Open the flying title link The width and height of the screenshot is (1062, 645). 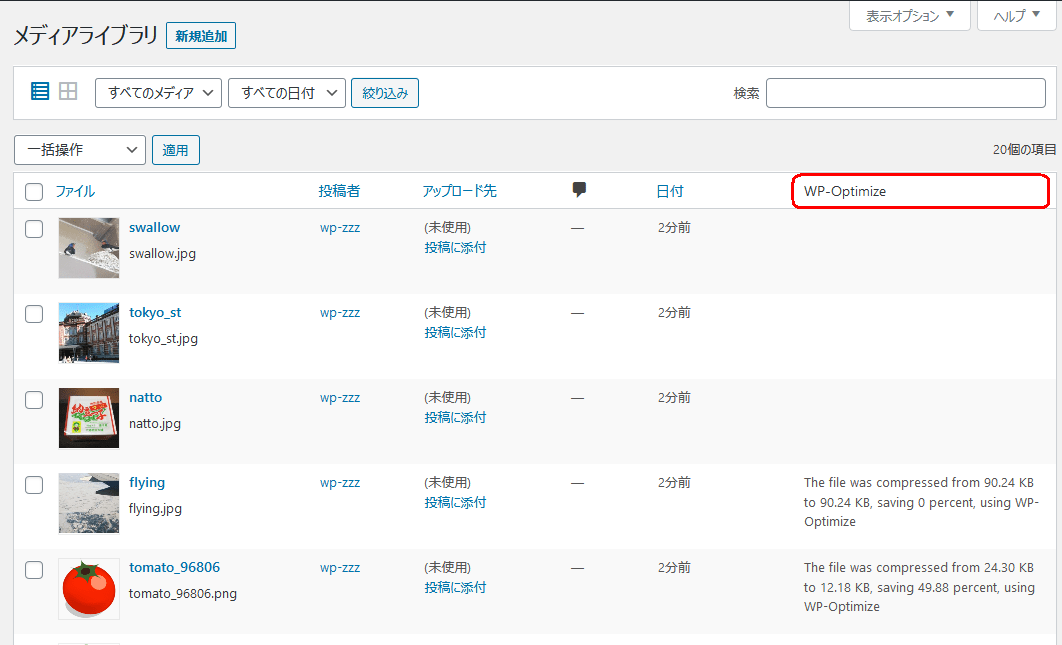click(x=147, y=482)
